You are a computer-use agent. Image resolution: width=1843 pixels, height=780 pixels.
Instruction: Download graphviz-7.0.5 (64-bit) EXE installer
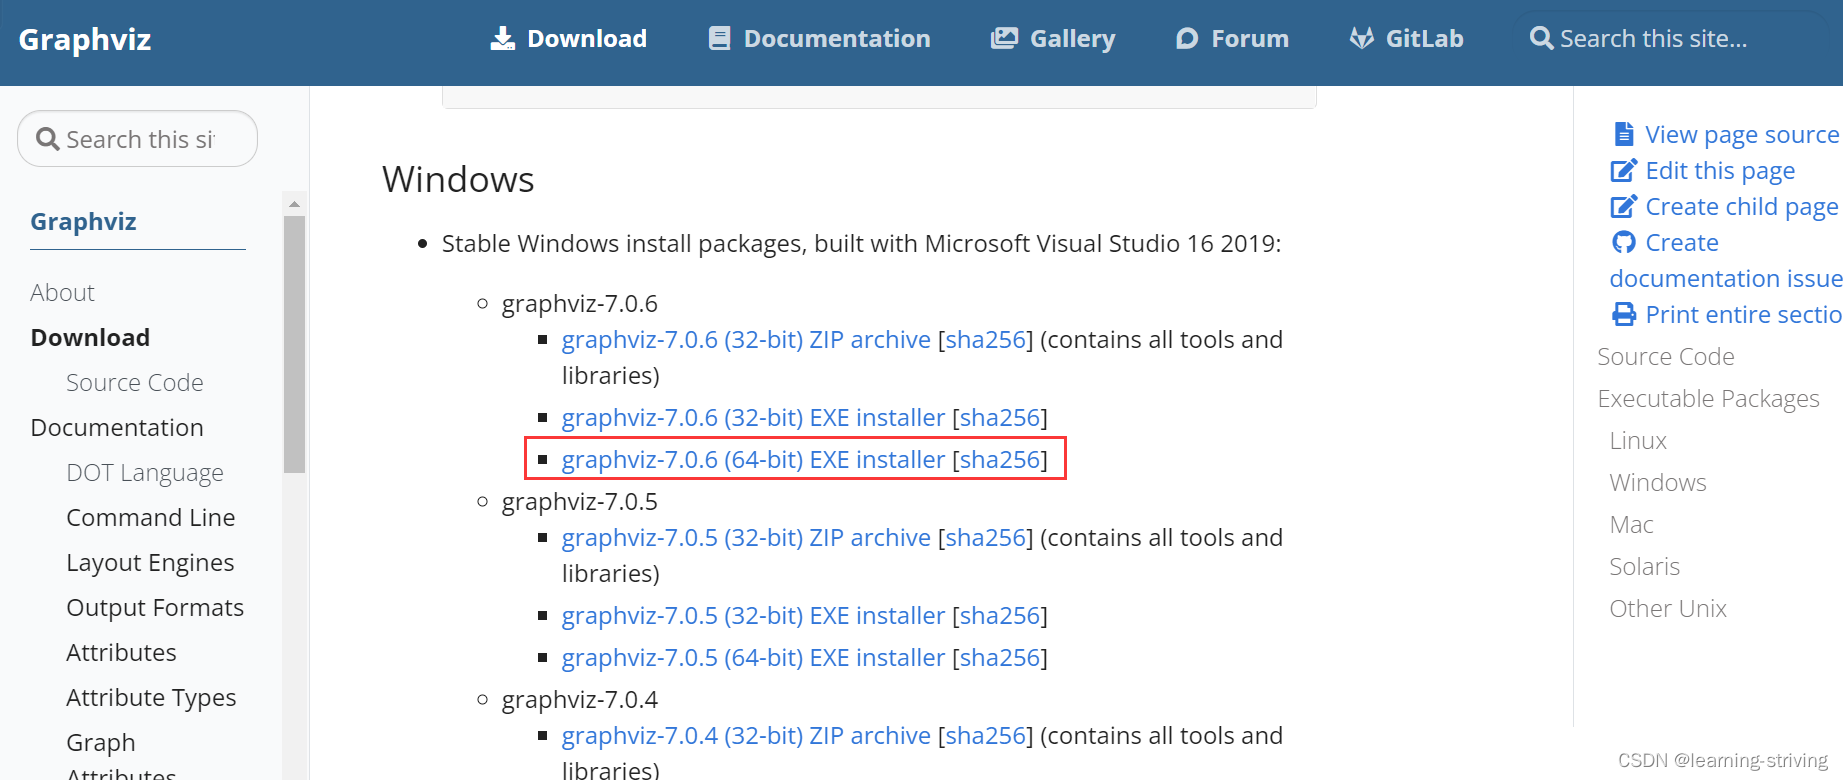(753, 657)
